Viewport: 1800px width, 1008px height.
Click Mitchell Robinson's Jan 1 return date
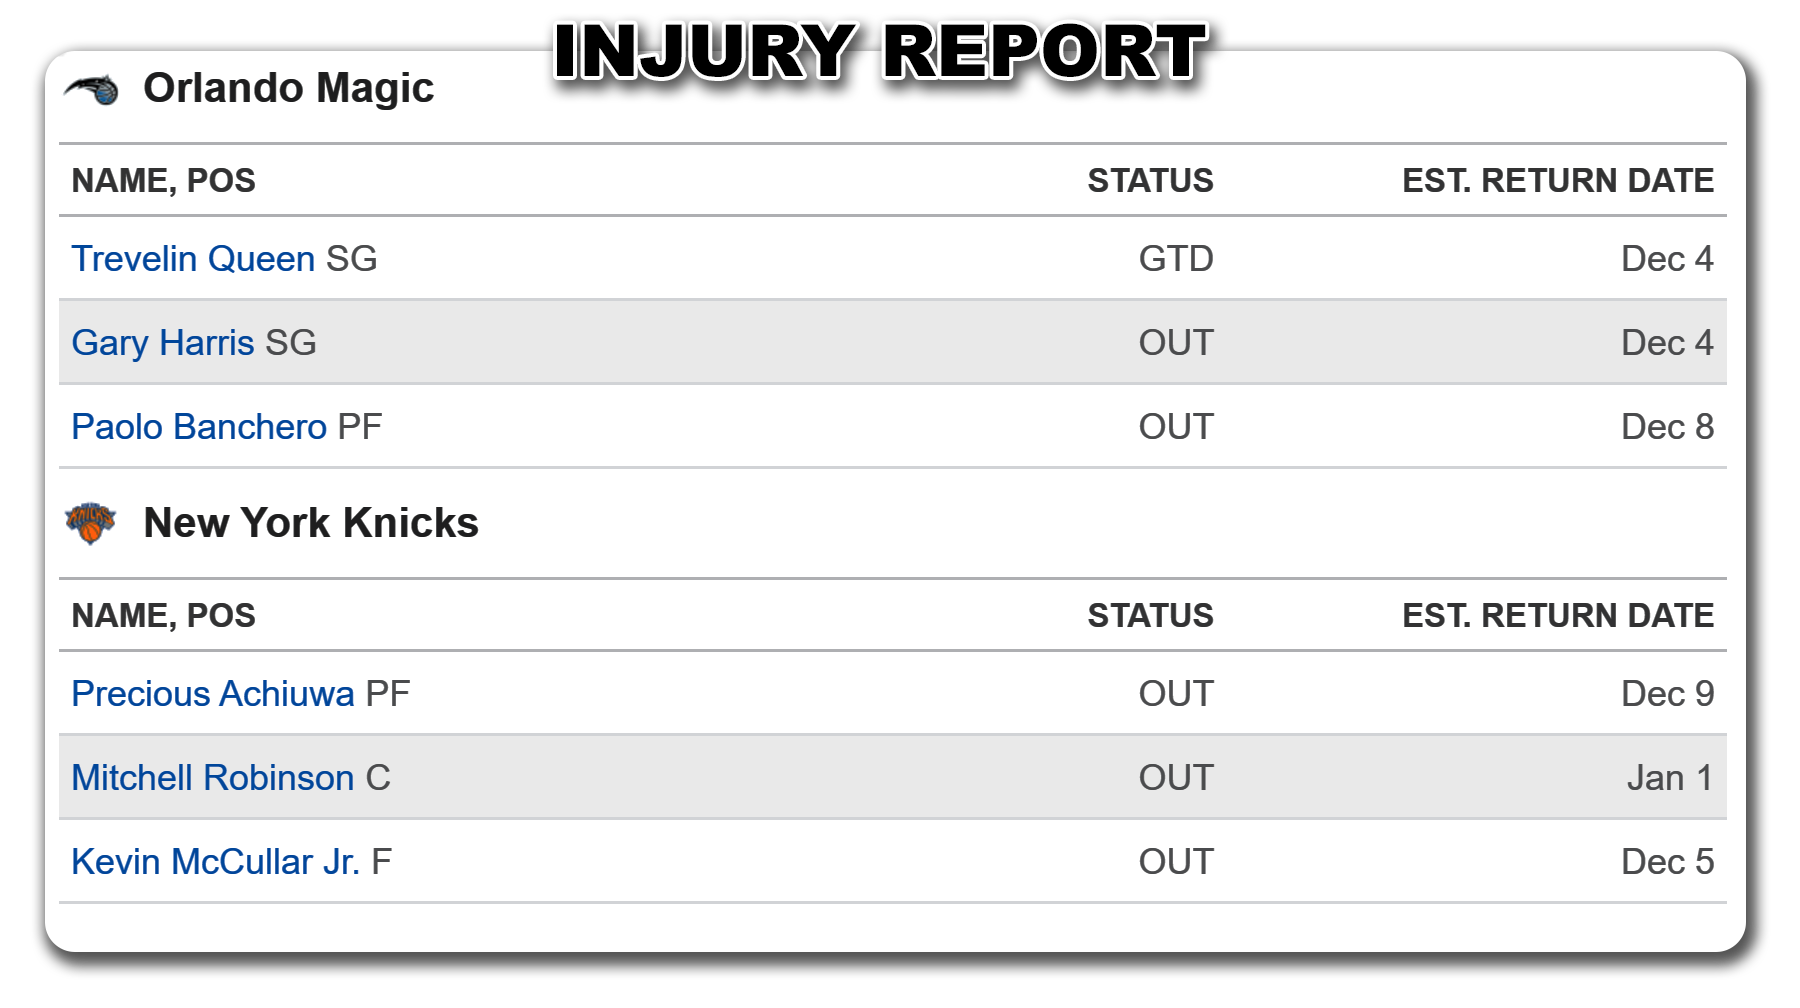[x=1670, y=778]
